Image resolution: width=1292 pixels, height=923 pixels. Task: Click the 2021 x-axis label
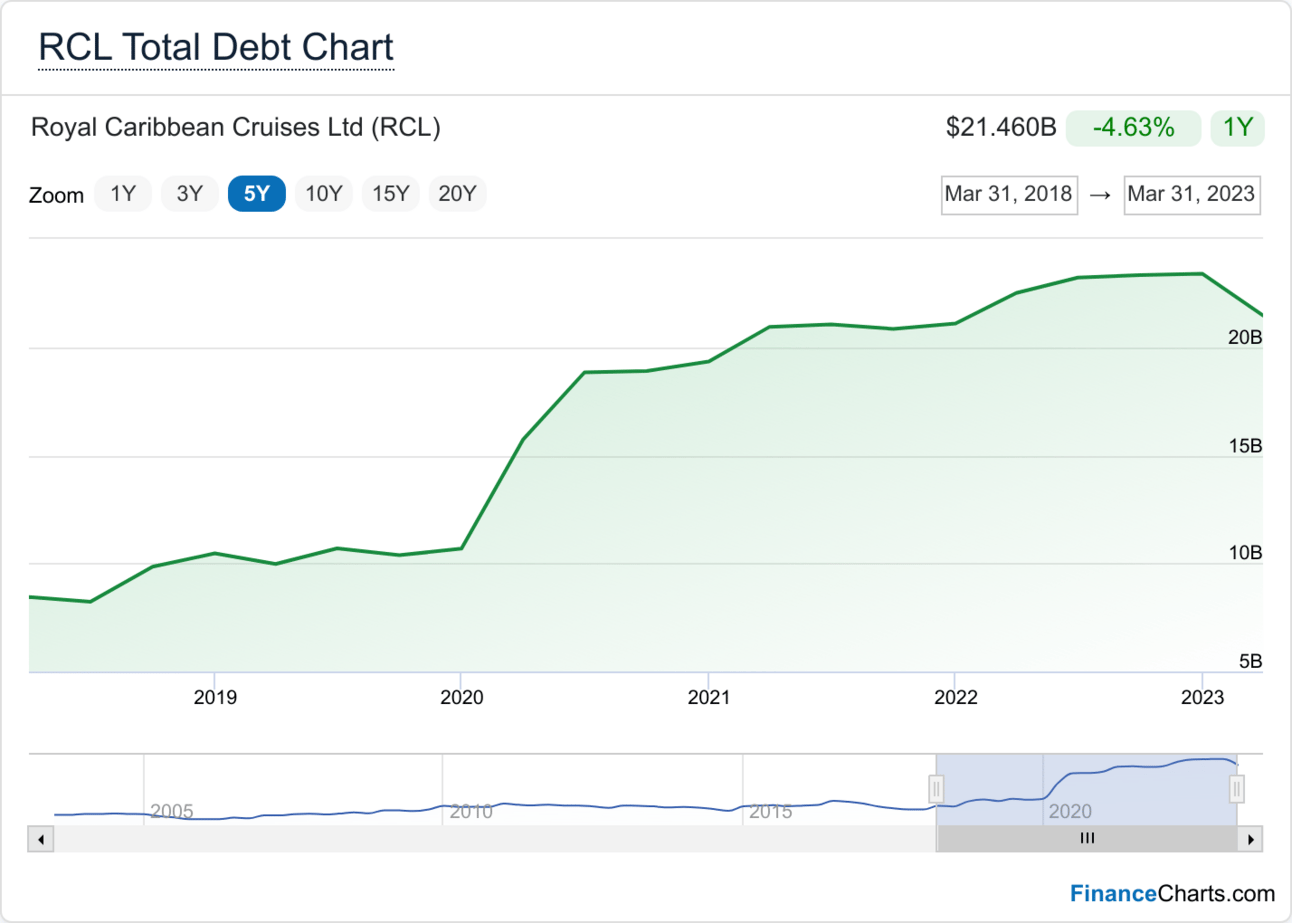click(x=708, y=698)
